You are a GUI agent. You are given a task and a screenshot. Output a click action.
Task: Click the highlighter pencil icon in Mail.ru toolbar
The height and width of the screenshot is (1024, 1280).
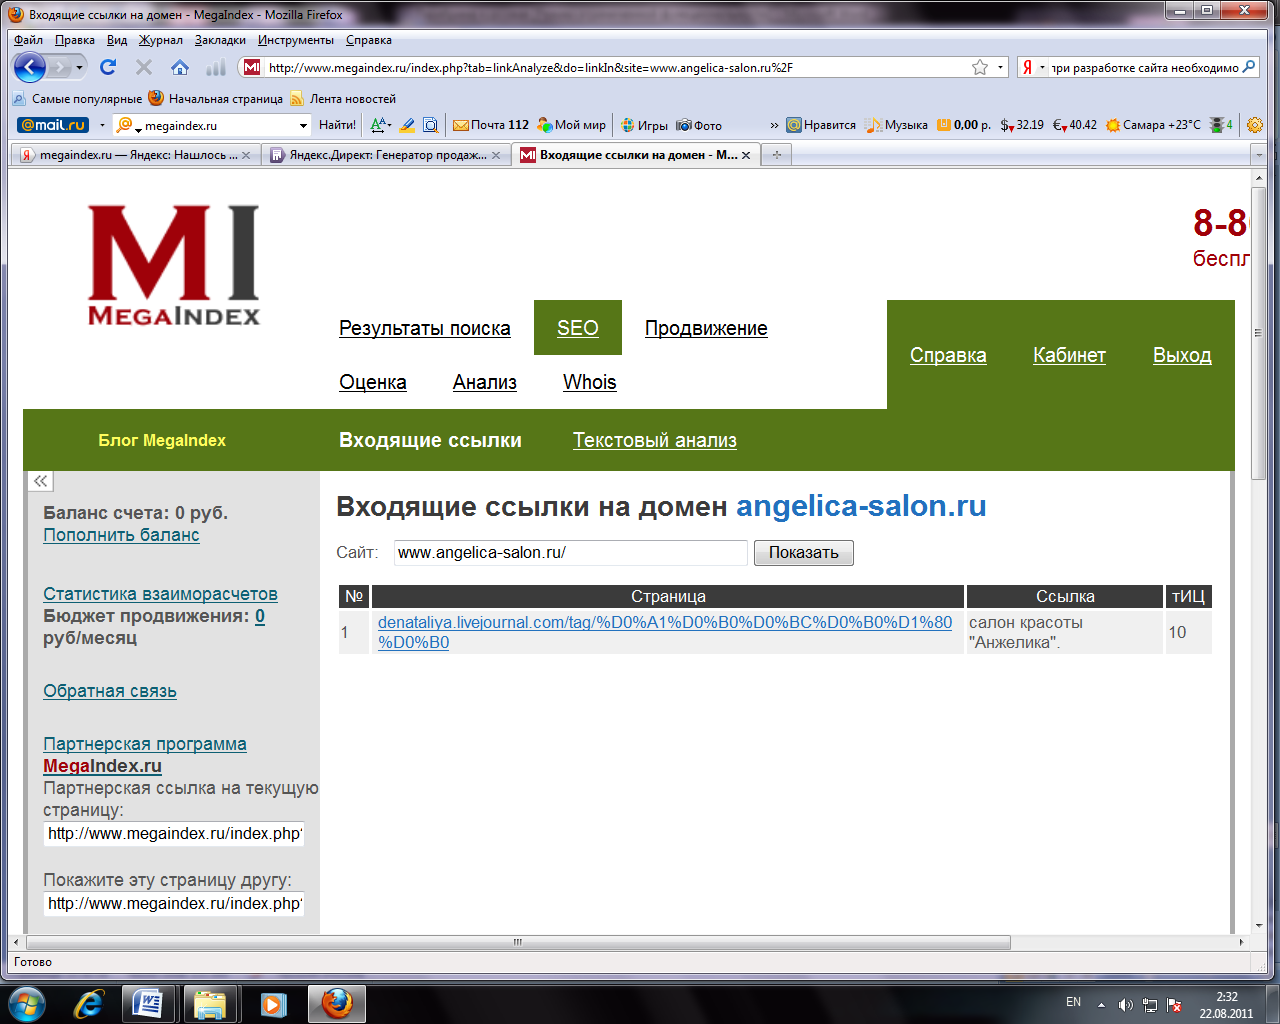pyautogui.click(x=407, y=125)
